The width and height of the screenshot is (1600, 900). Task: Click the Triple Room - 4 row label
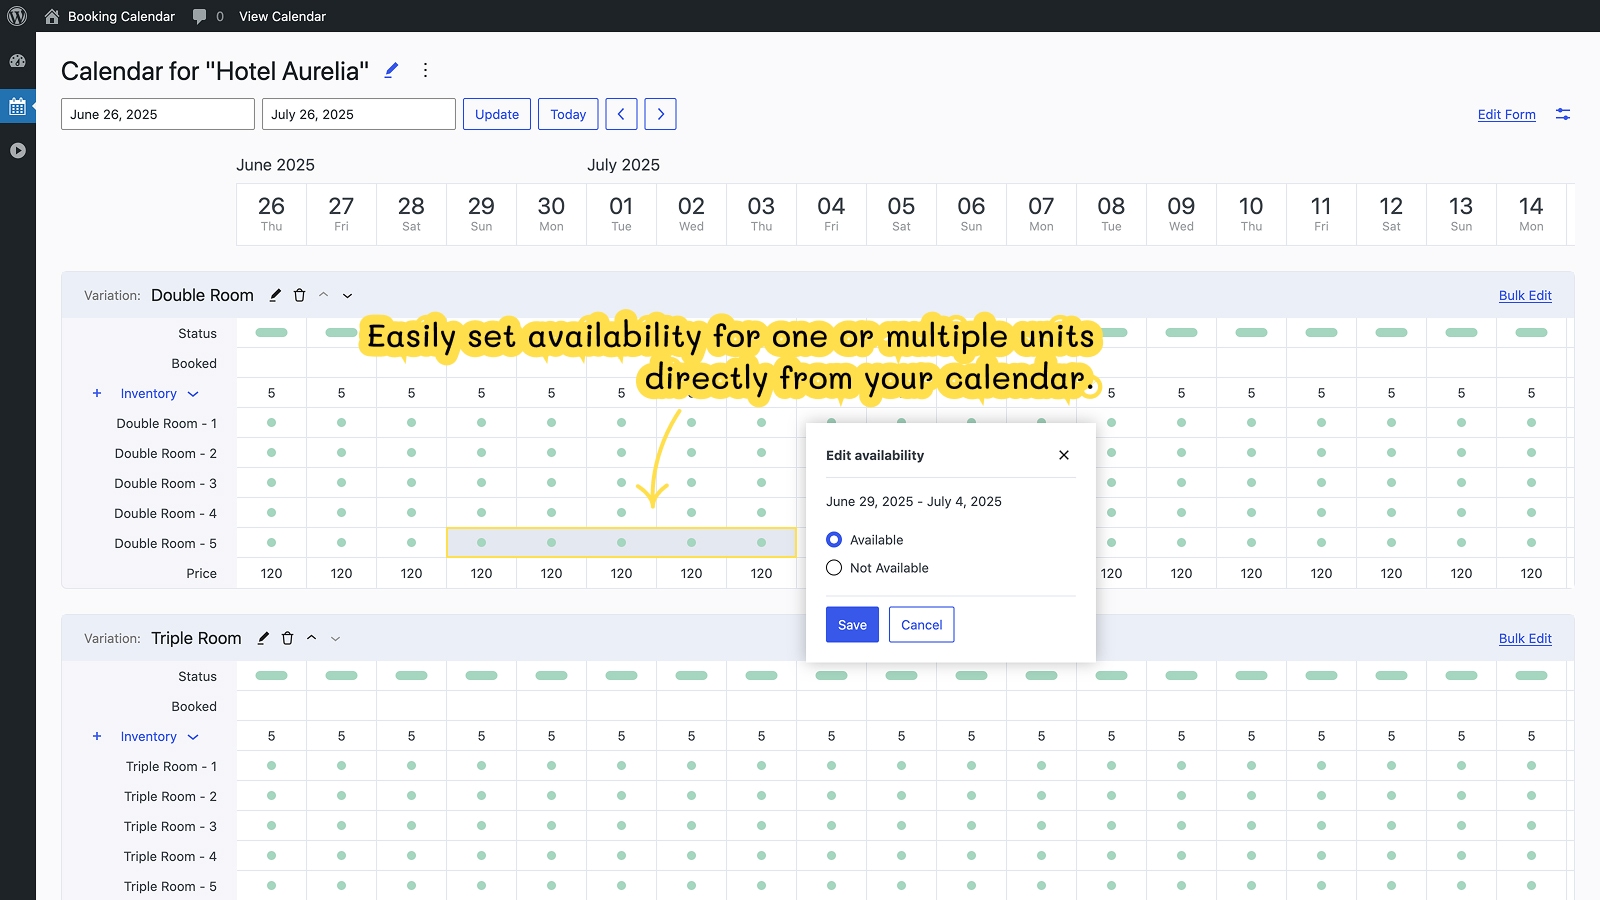[170, 856]
